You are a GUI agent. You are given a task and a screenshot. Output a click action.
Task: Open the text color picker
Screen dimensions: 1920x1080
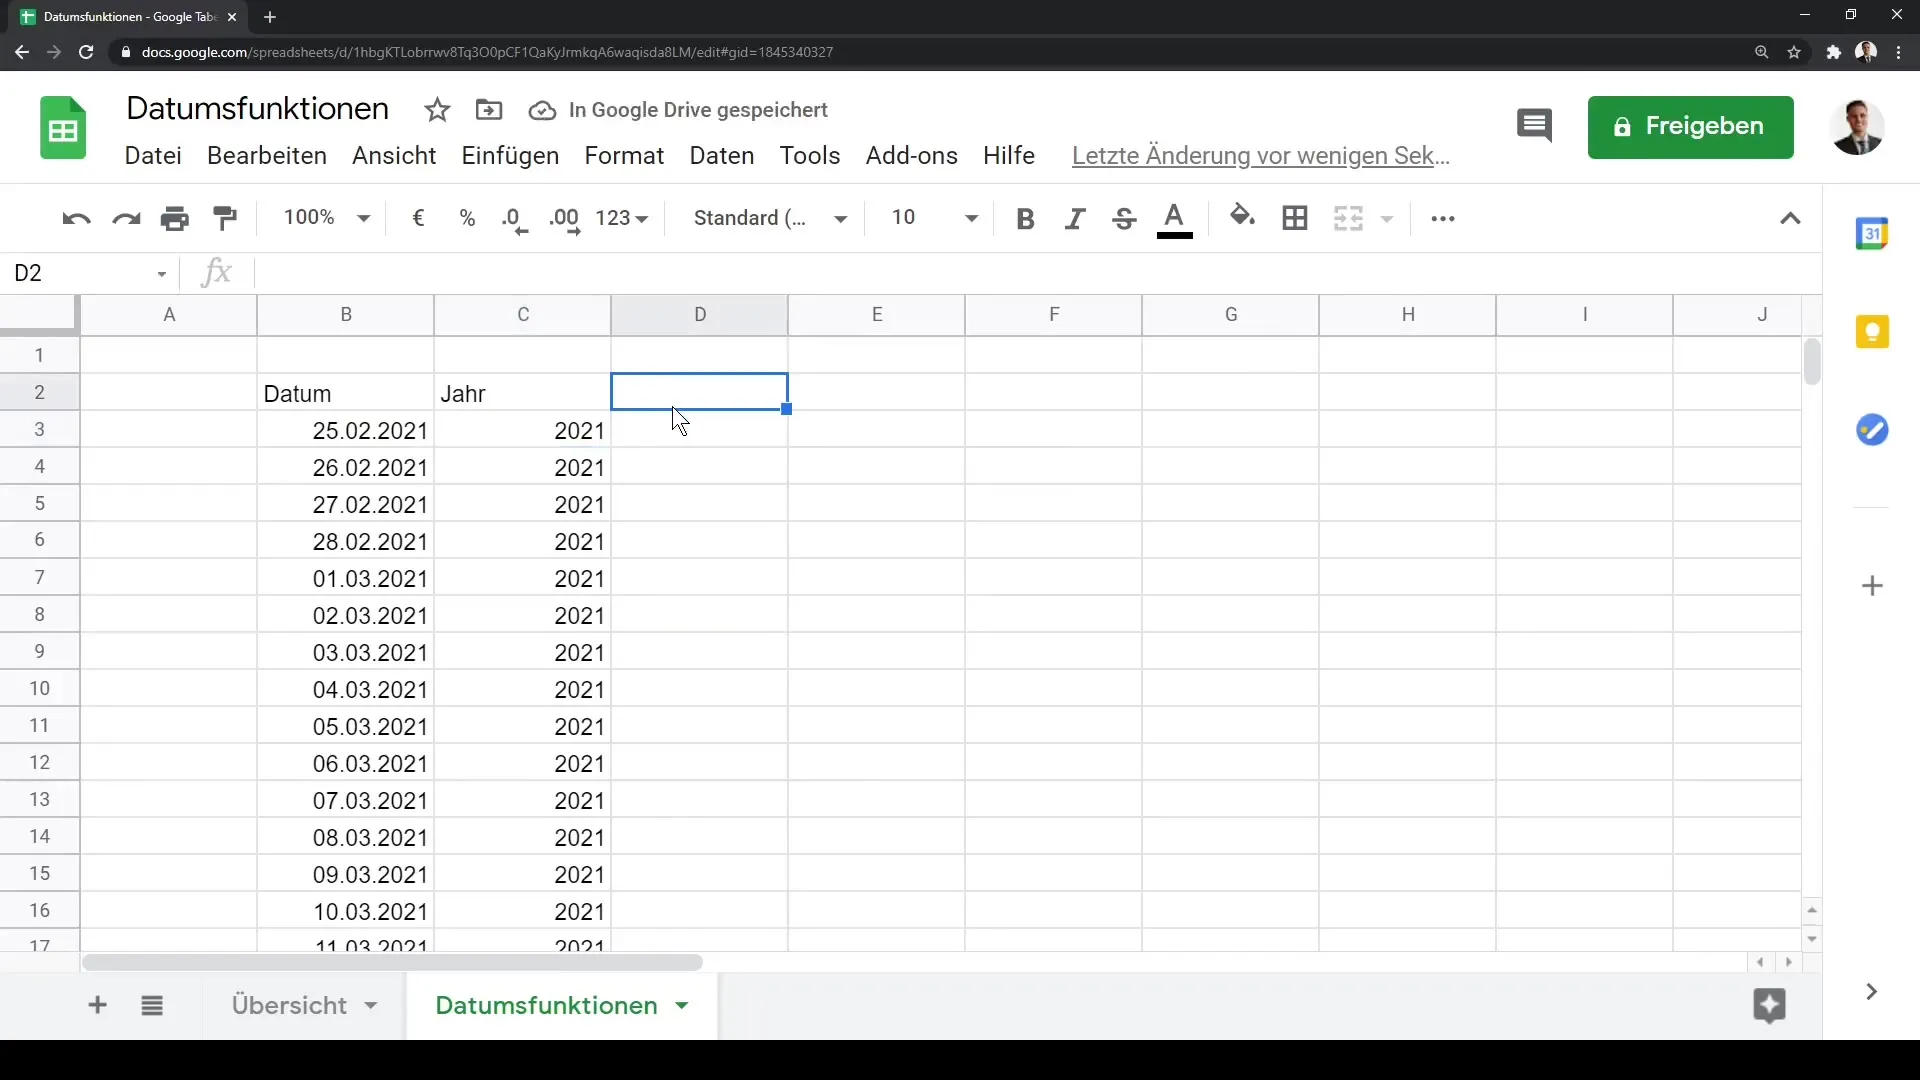click(x=1174, y=220)
